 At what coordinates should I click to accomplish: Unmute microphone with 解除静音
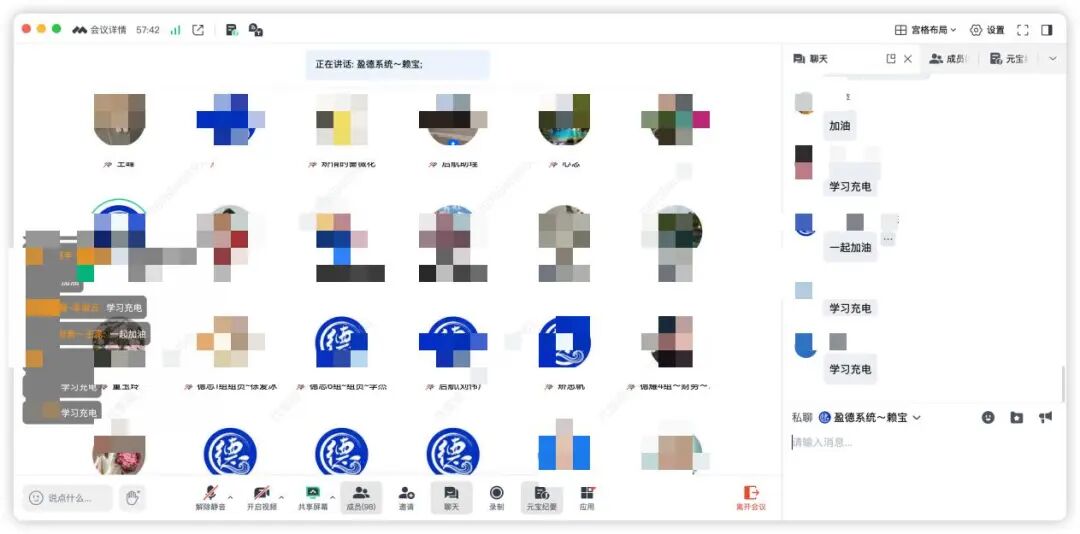point(210,497)
